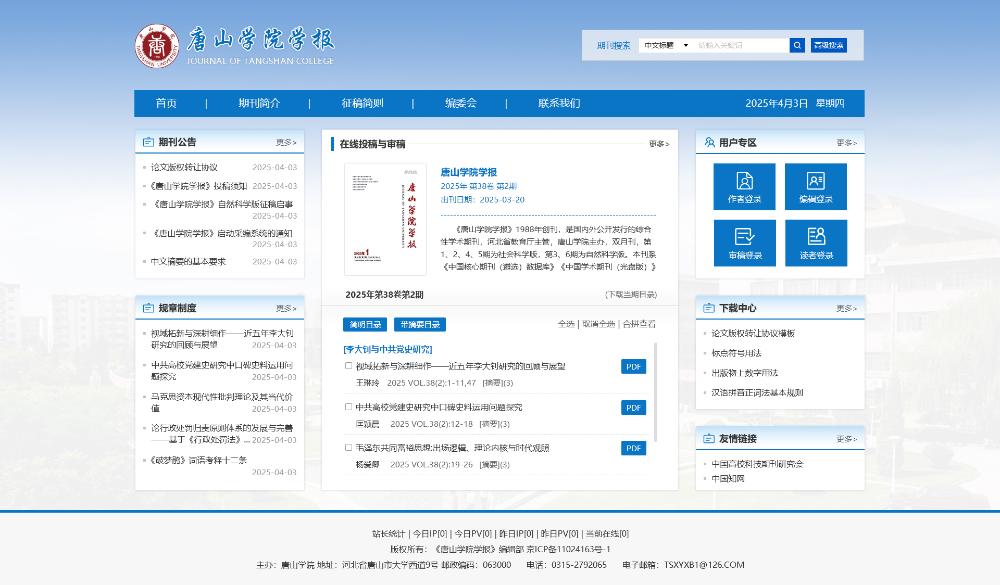The width and height of the screenshot is (1000, 585).
Task: Click the search magnifier icon button
Action: 797,45
